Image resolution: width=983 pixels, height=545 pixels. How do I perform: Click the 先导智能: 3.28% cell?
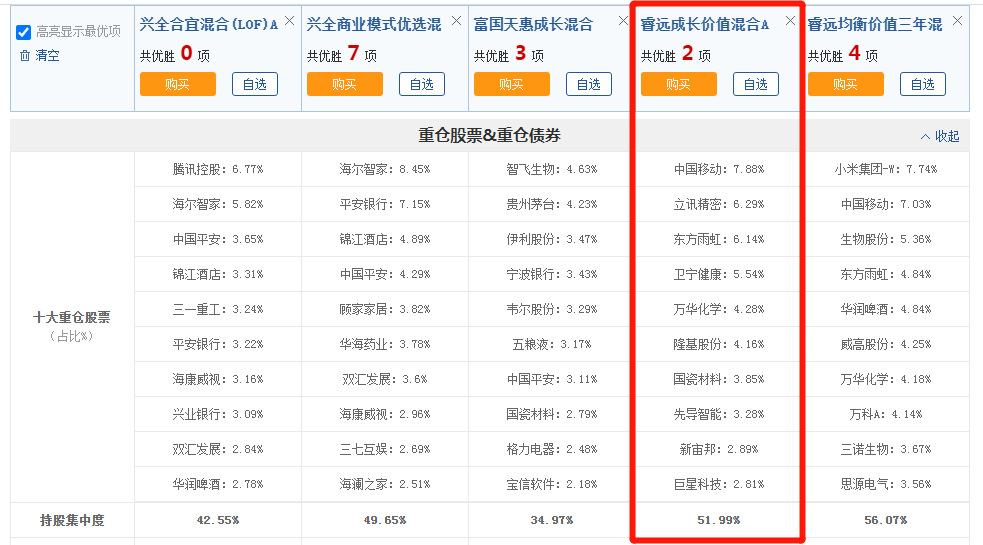(x=719, y=415)
